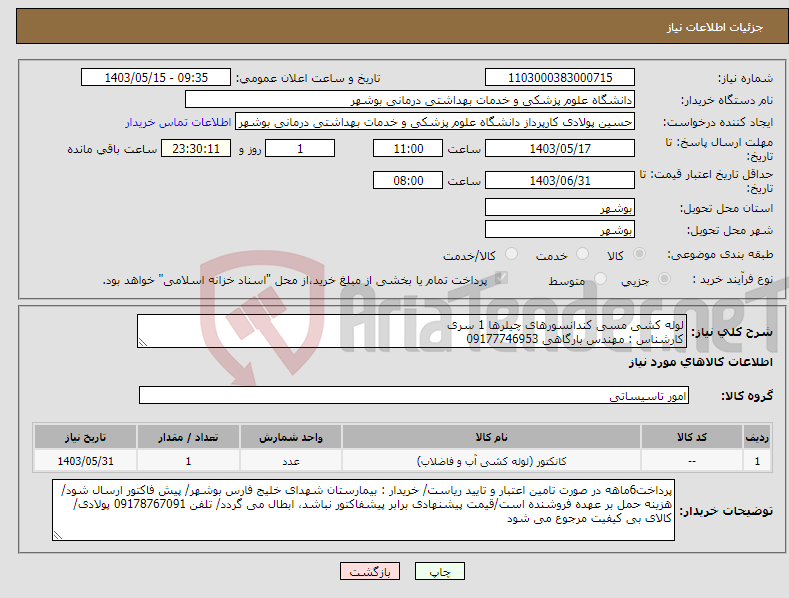This screenshot has width=789, height=598.
Task: Click the remaining days field showing 1
Action: pyautogui.click(x=300, y=148)
